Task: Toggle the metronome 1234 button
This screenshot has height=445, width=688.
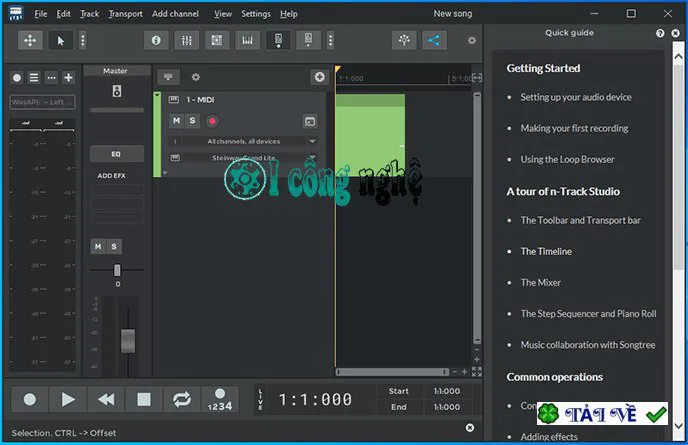Action: (x=220, y=399)
